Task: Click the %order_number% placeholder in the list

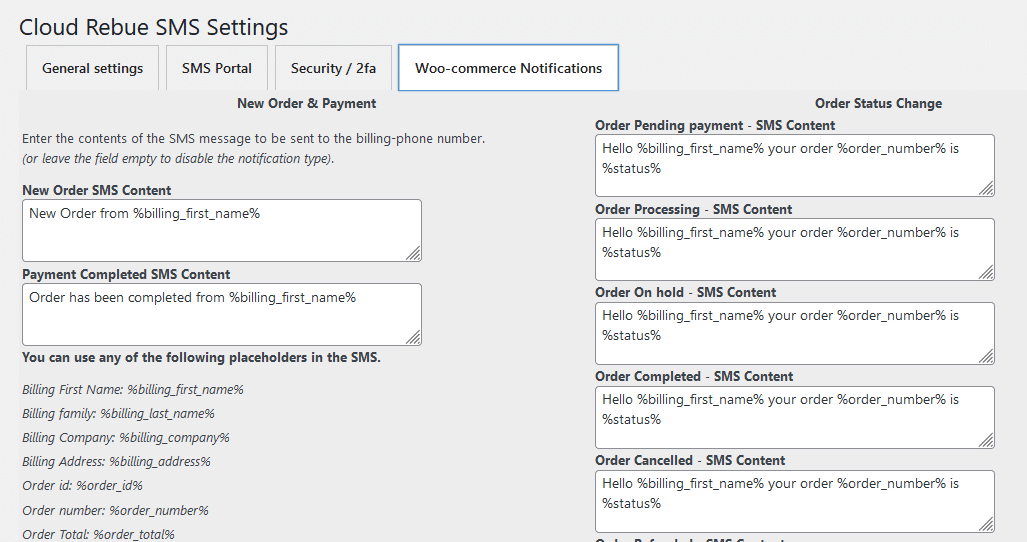Action: (159, 511)
